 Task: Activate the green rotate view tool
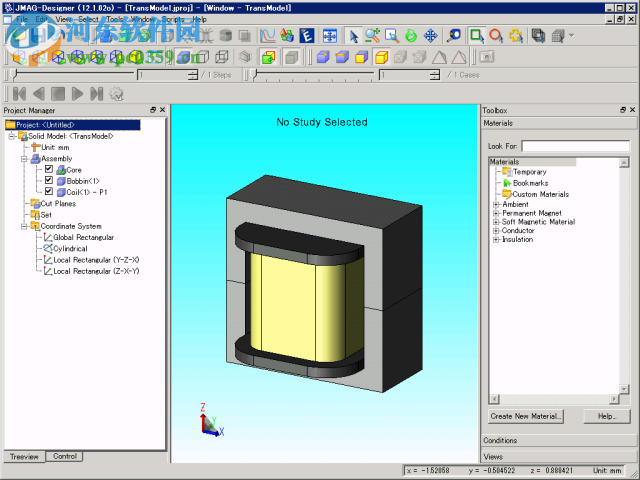tap(410, 36)
